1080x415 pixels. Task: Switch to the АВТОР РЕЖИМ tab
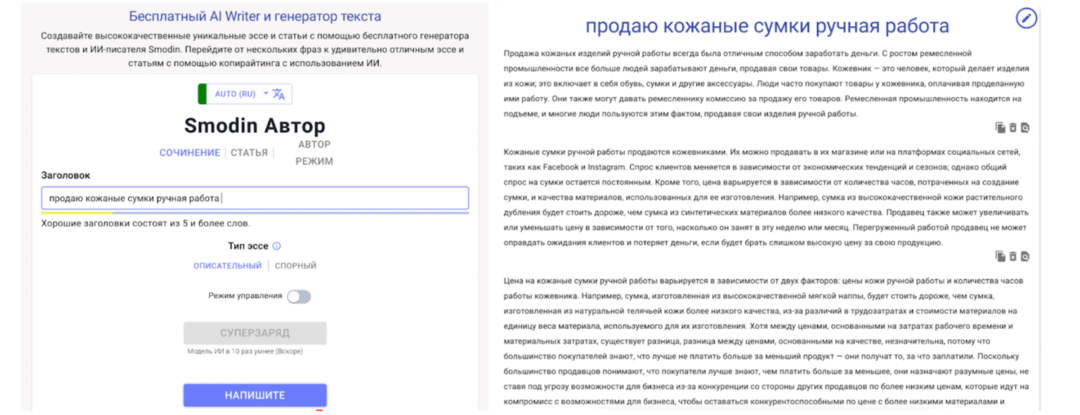[314, 153]
